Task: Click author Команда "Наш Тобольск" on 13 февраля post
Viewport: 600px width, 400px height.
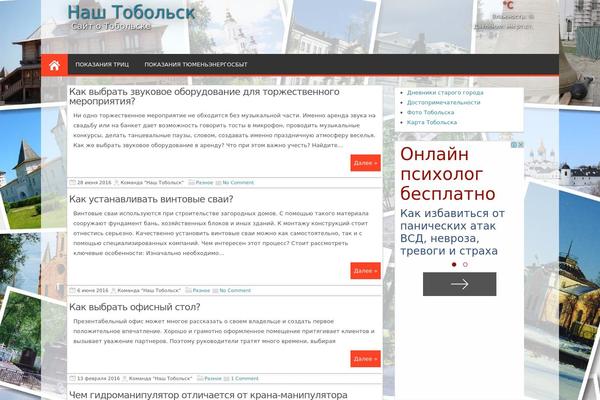Action: (x=161, y=379)
